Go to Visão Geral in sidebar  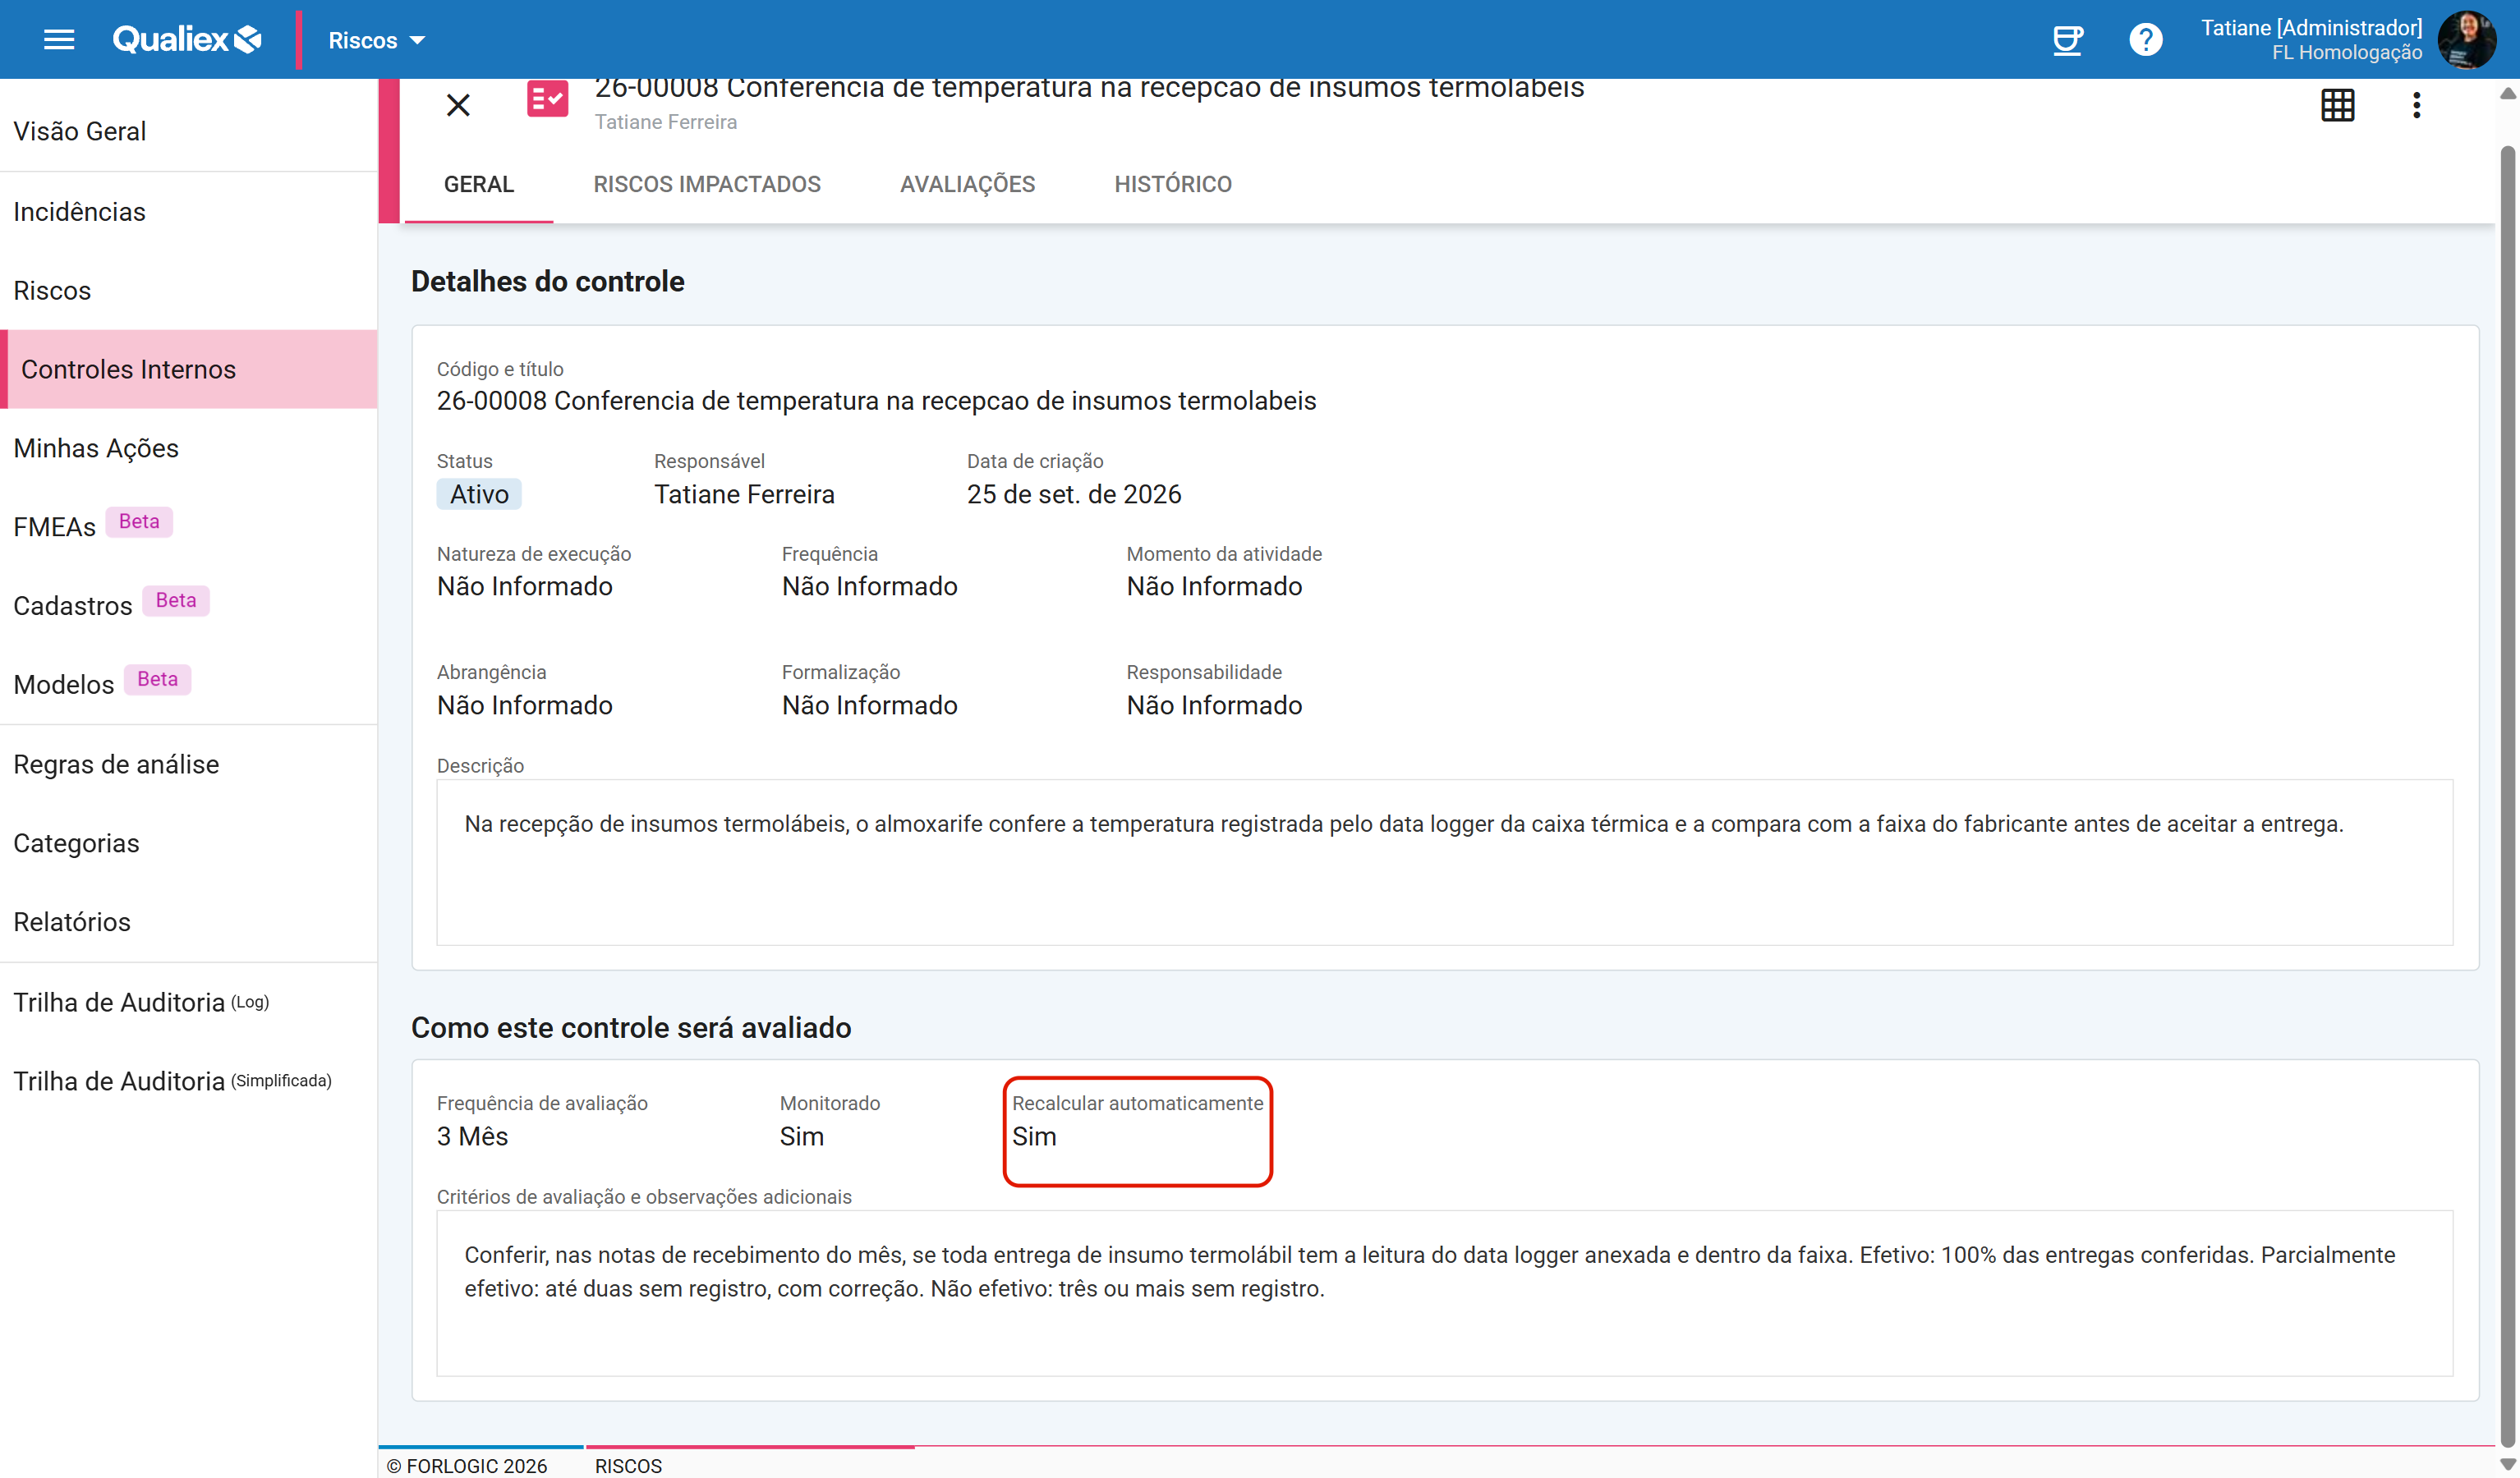tap(189, 132)
